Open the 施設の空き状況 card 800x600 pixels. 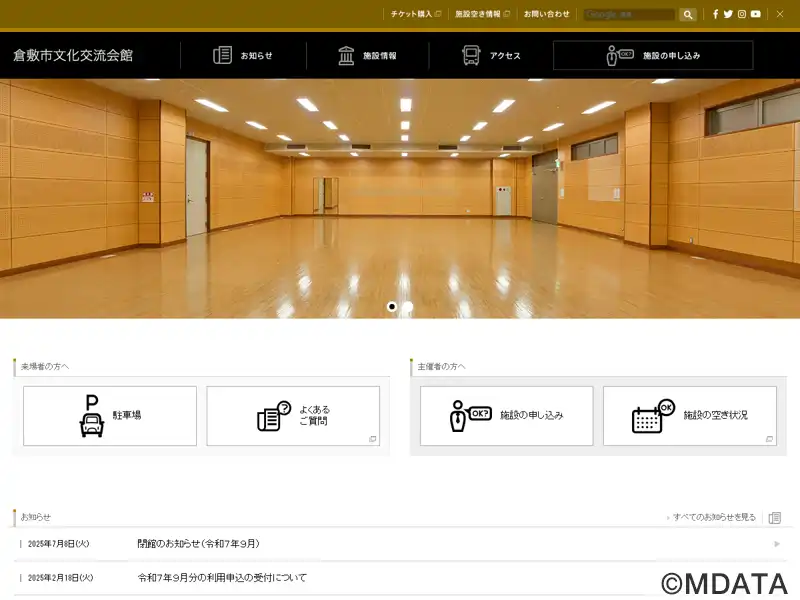tap(690, 416)
